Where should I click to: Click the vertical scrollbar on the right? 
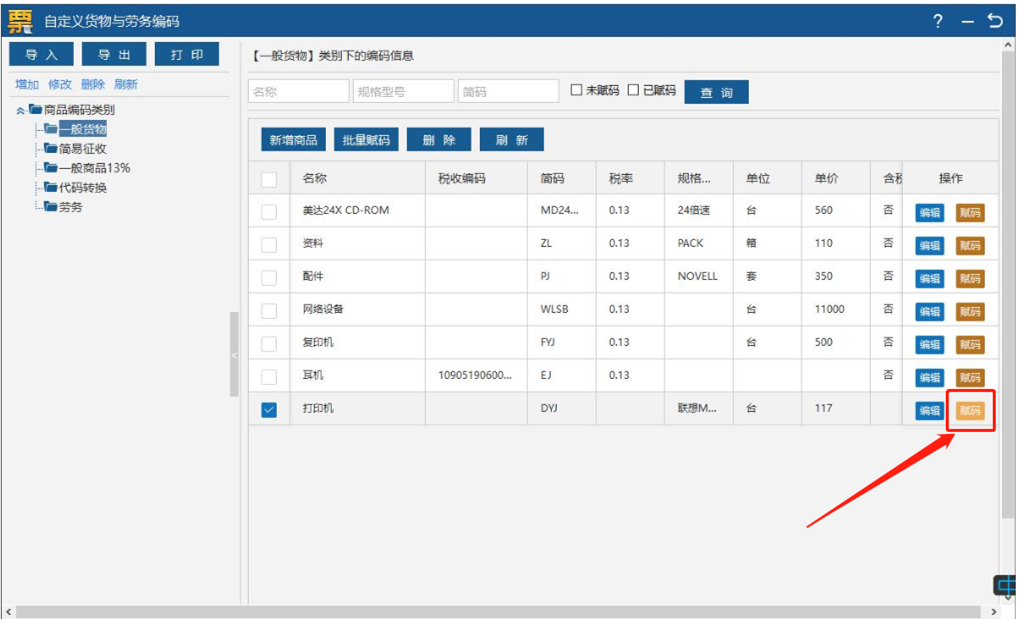click(x=1007, y=300)
